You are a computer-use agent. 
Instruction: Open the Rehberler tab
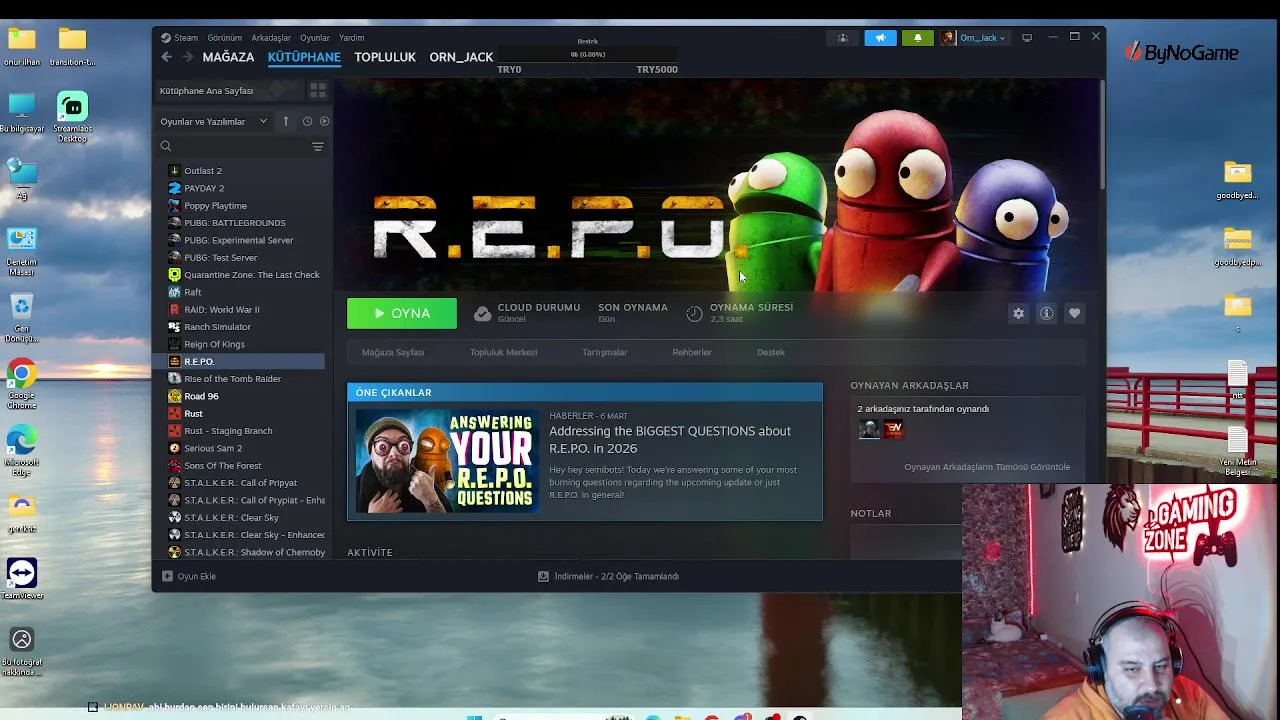[x=692, y=352]
